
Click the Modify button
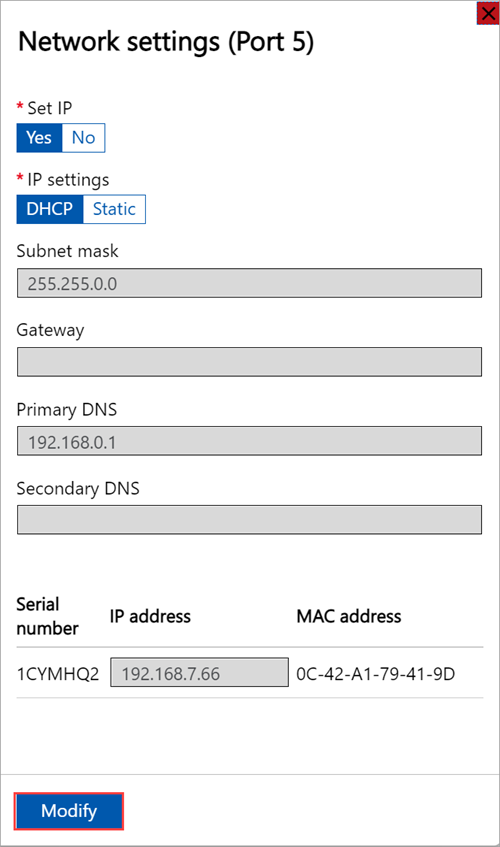(x=69, y=811)
